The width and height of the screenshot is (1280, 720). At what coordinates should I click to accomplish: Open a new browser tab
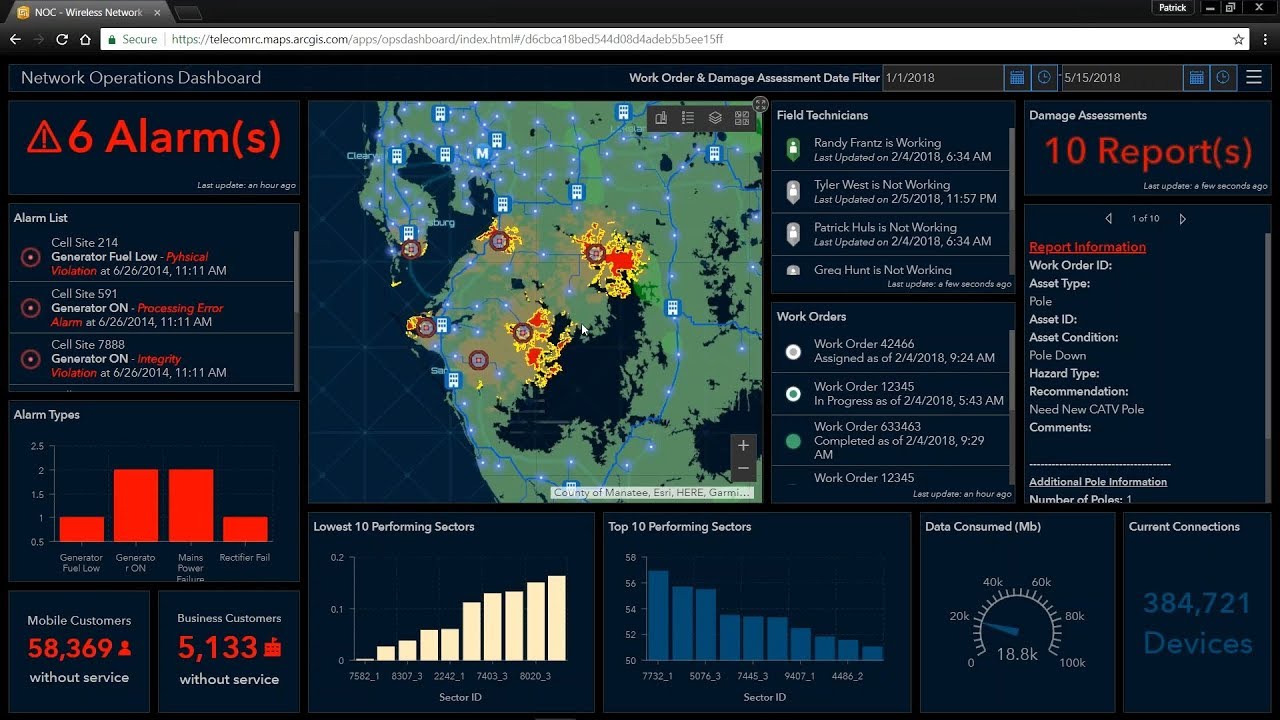(189, 13)
